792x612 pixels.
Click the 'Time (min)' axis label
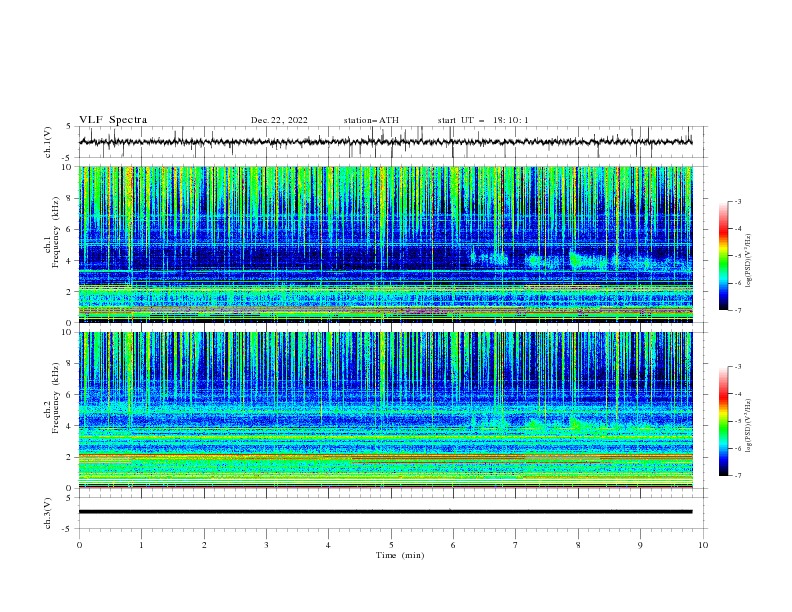coord(400,555)
